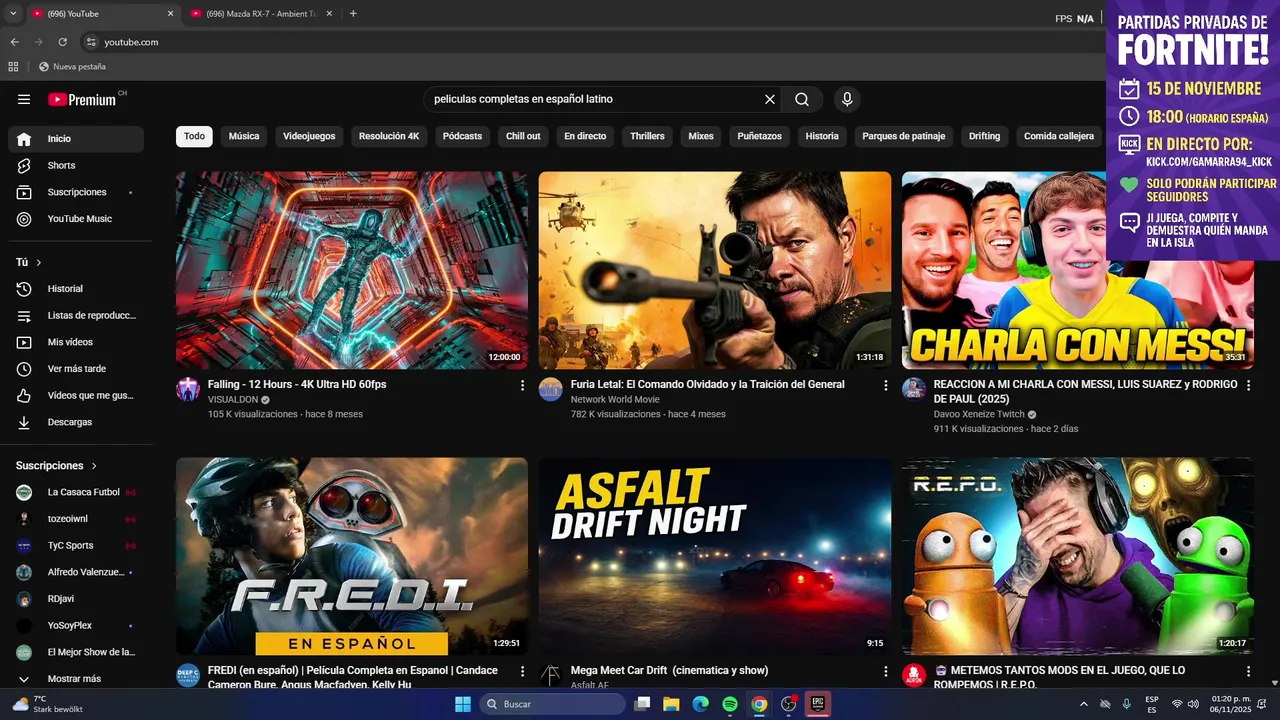This screenshot has height=720, width=1280.
Task: Open new browser tab with plus
Action: coord(353,14)
